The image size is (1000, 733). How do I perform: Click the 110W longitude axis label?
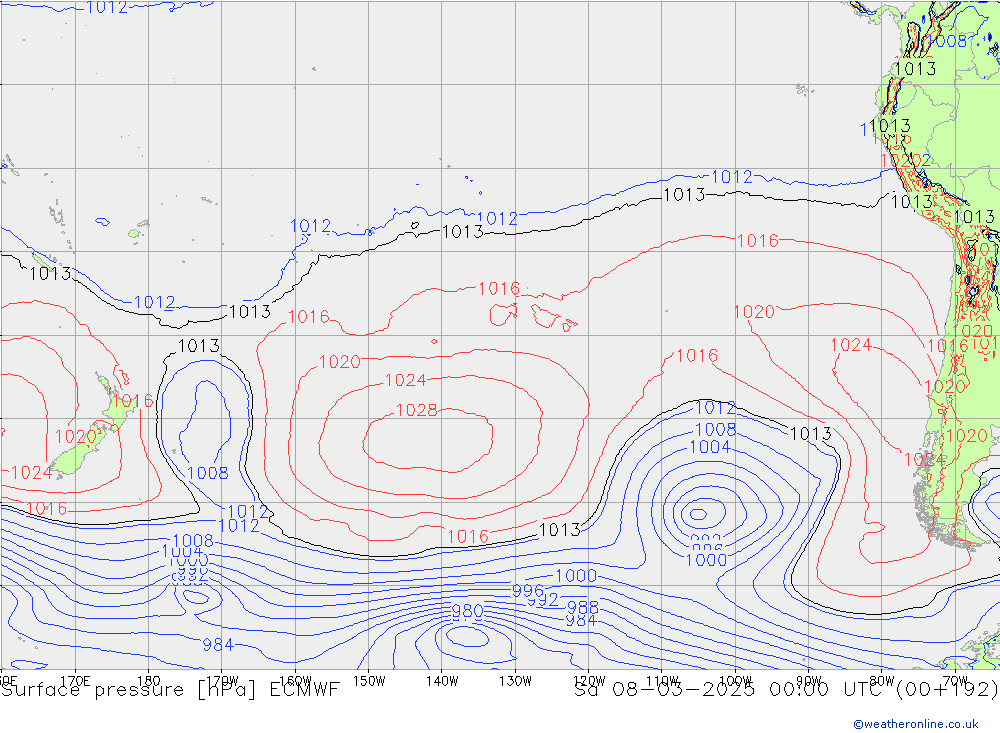(662, 681)
